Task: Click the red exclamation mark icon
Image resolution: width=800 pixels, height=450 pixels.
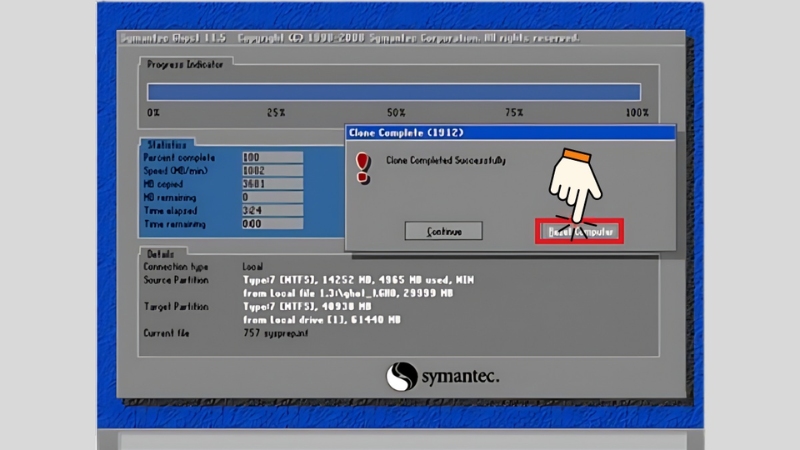Action: pyautogui.click(x=364, y=165)
